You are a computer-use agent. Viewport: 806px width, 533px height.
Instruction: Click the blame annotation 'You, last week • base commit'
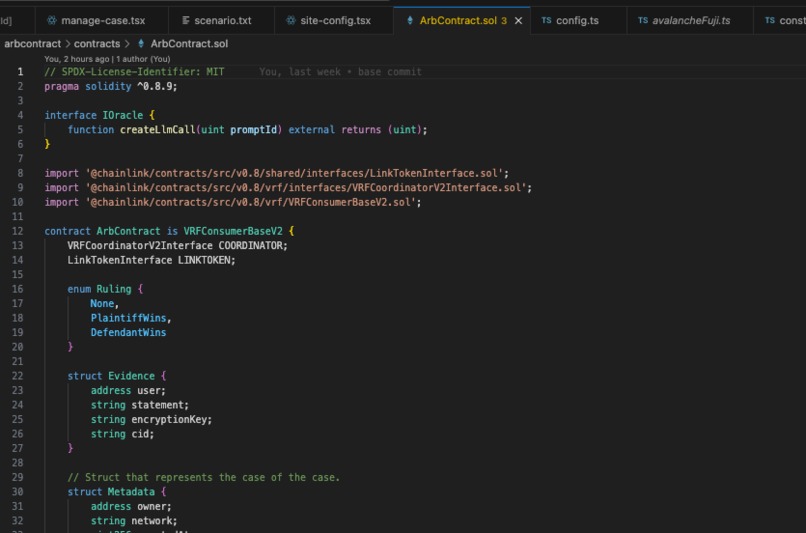(x=340, y=72)
